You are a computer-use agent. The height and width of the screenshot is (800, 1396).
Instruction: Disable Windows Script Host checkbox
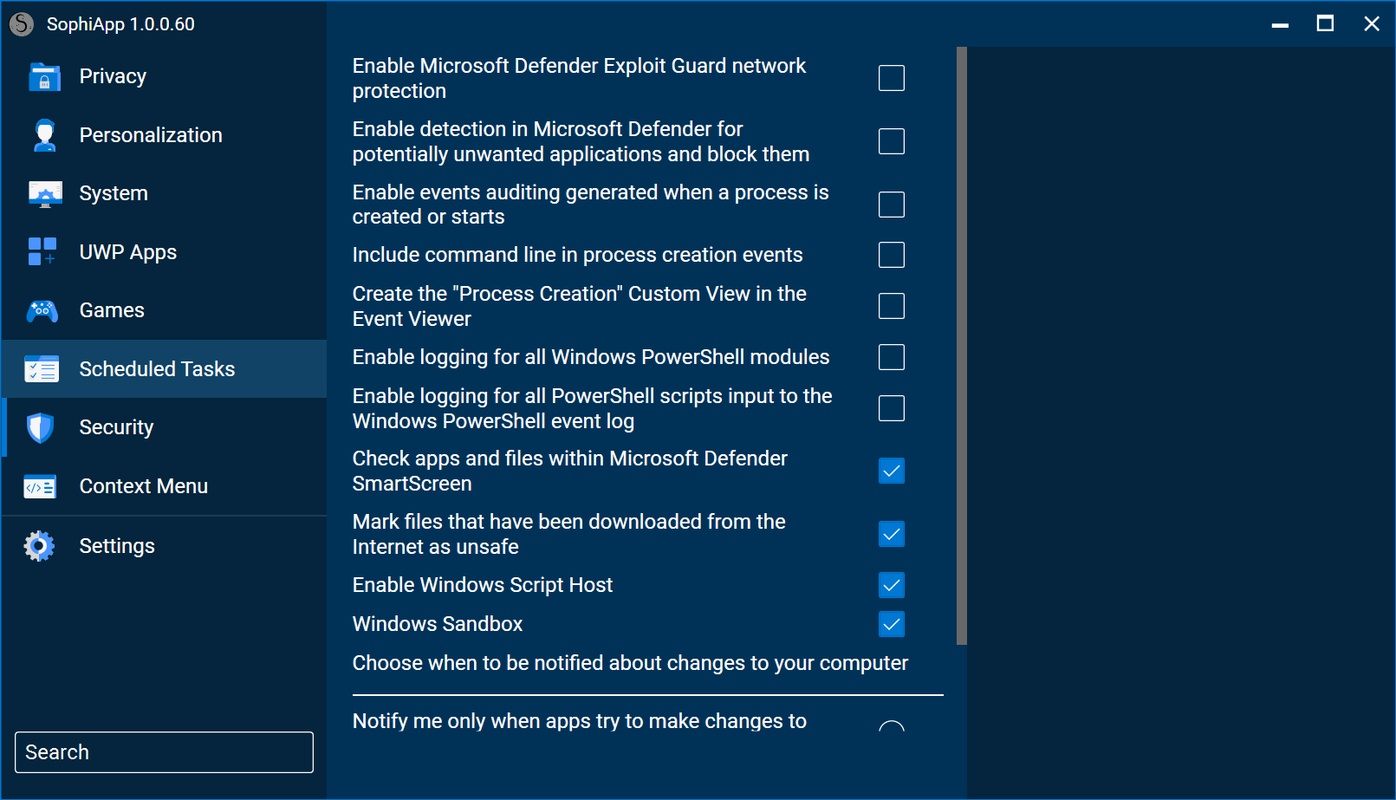coord(891,585)
